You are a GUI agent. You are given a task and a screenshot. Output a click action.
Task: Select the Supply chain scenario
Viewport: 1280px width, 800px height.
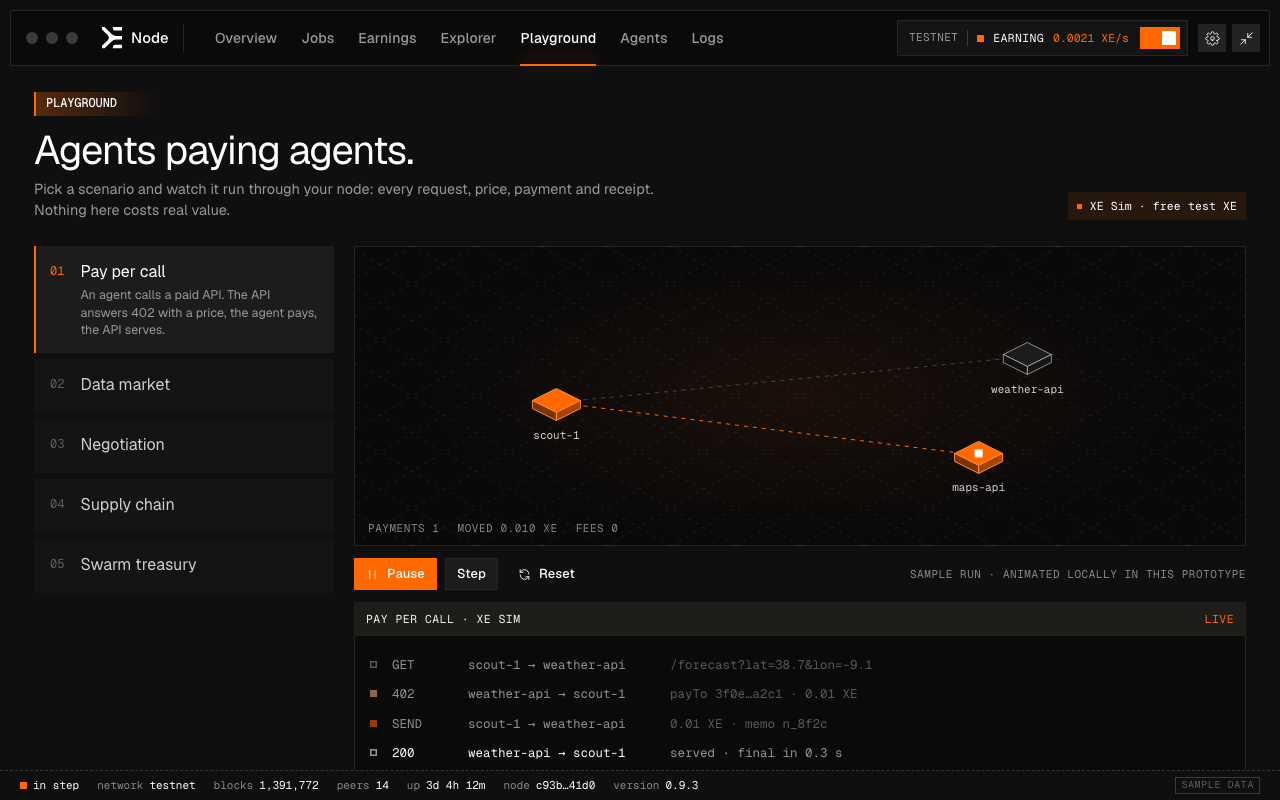point(184,505)
